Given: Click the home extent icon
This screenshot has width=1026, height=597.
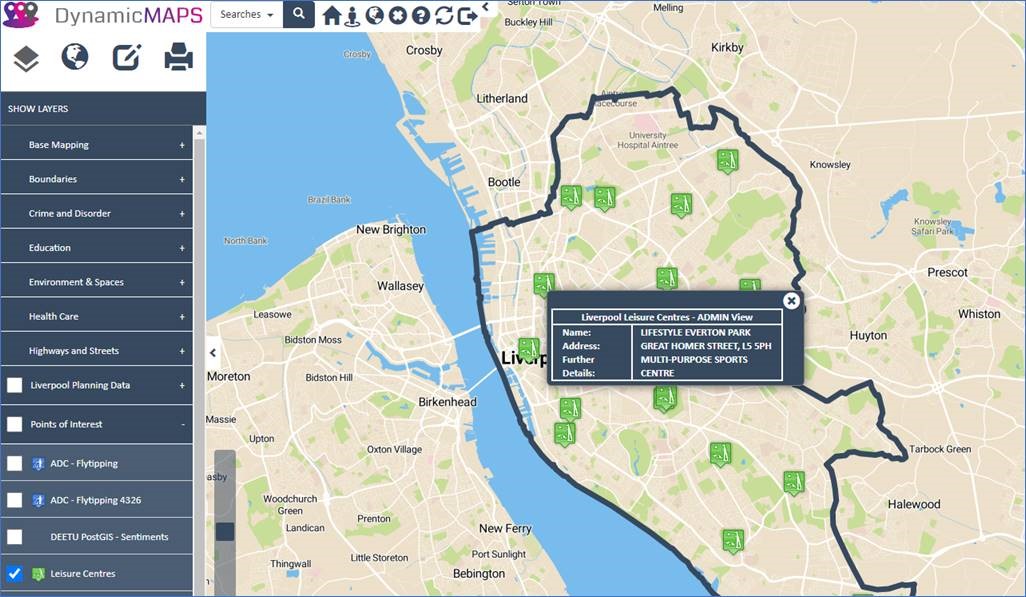Looking at the screenshot, I should tap(332, 15).
